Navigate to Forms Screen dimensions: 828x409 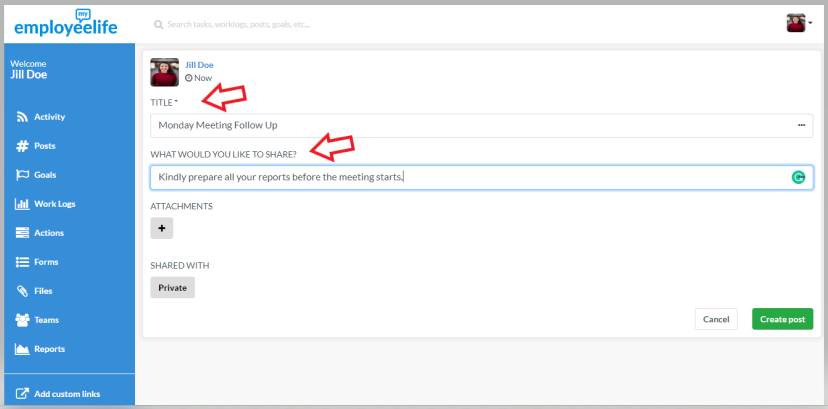pos(46,262)
